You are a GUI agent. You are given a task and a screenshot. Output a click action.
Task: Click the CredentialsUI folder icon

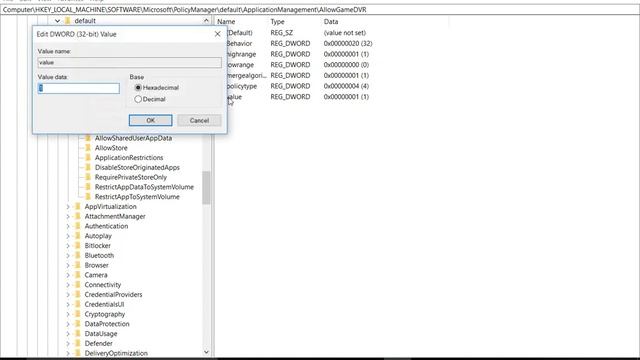(x=78, y=304)
